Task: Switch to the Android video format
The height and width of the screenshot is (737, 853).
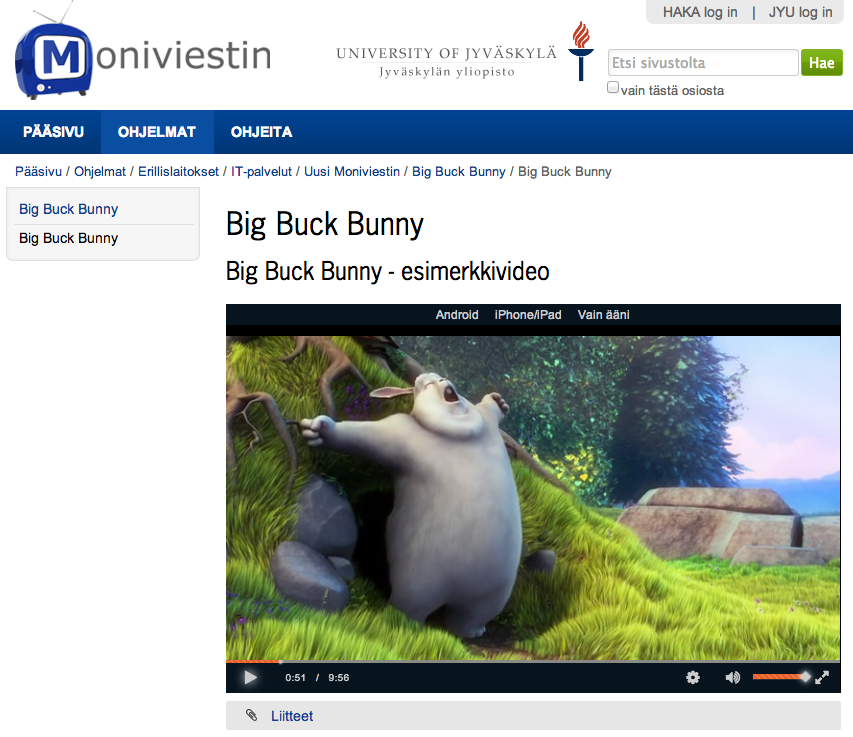Action: click(457, 315)
